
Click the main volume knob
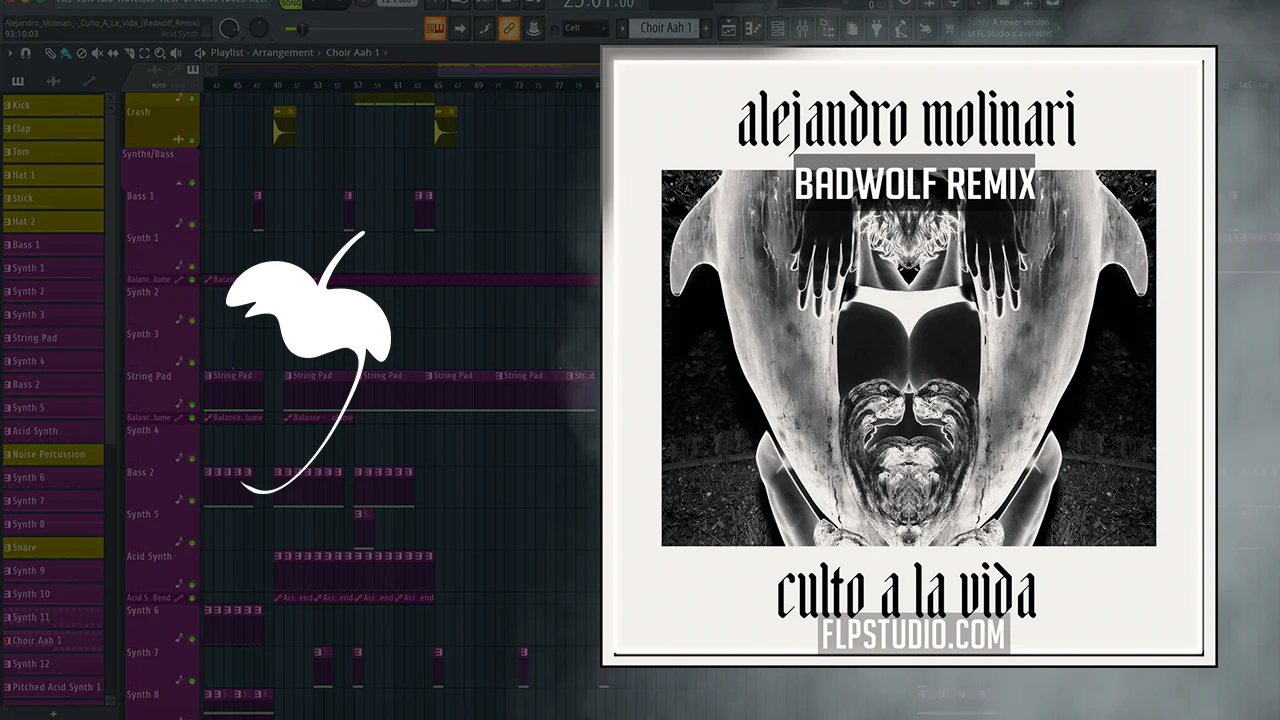coord(229,29)
